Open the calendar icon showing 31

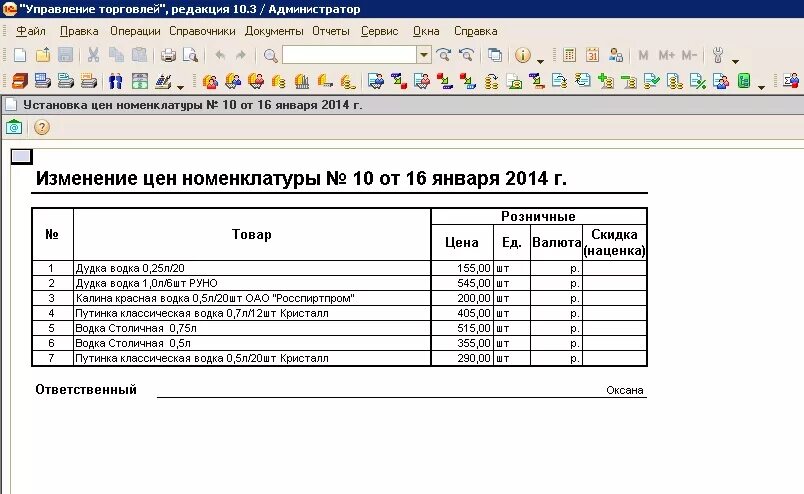[592, 55]
